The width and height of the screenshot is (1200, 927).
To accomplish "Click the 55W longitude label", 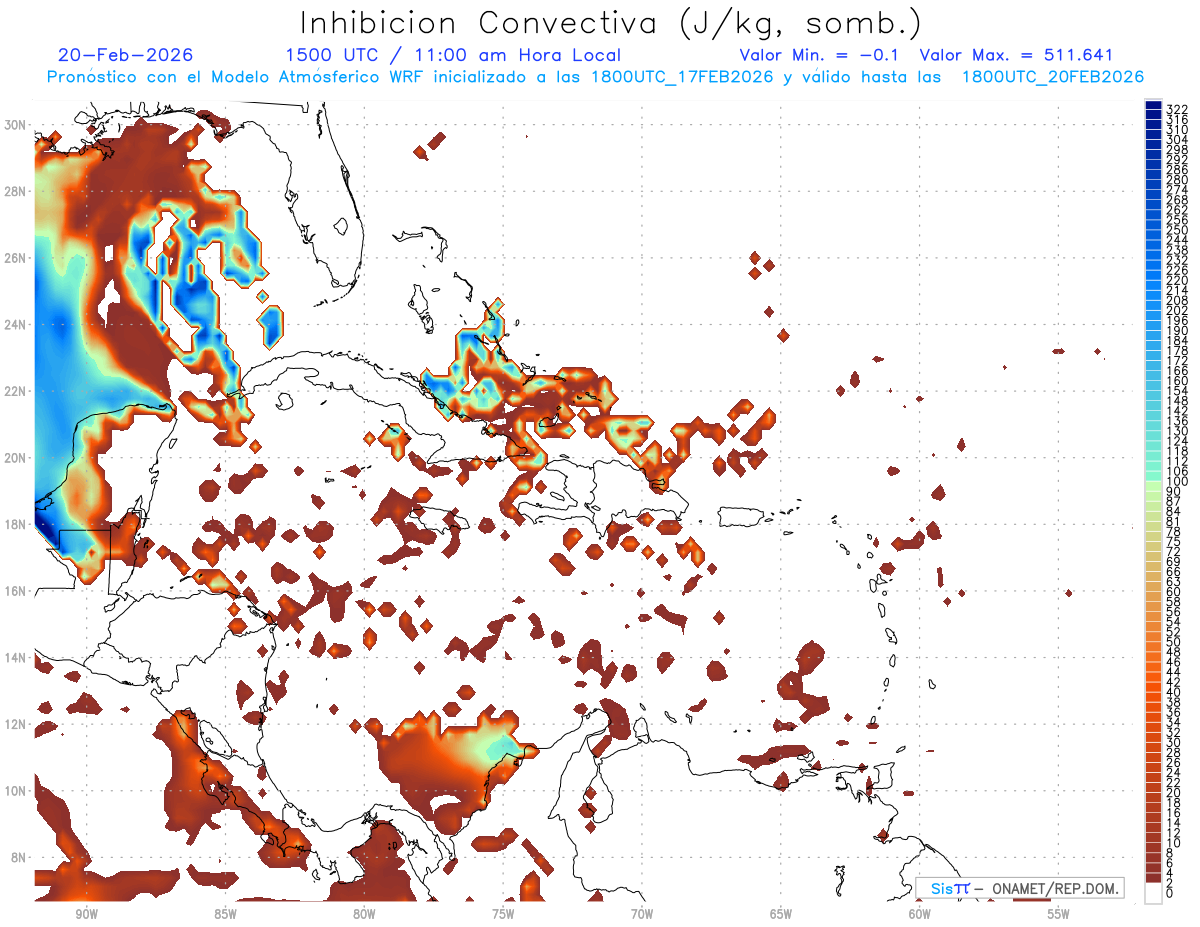I will (x=1059, y=914).
